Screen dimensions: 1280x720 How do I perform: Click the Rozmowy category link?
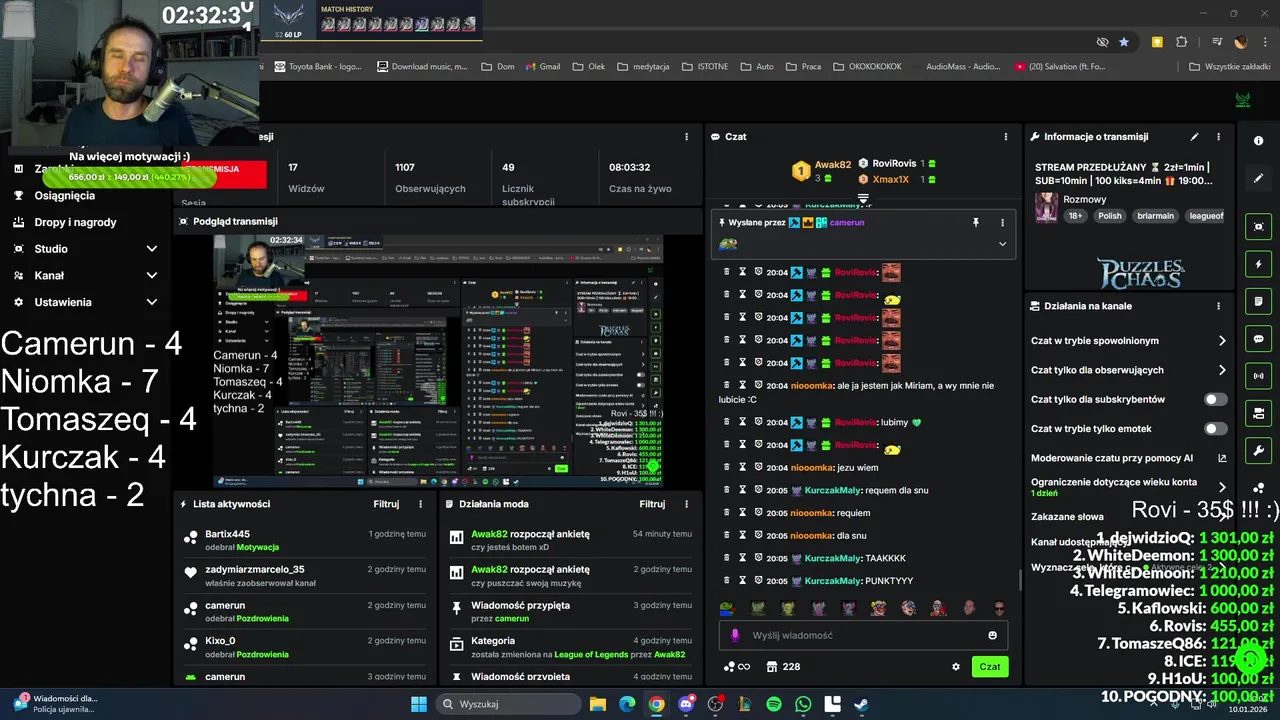1084,199
